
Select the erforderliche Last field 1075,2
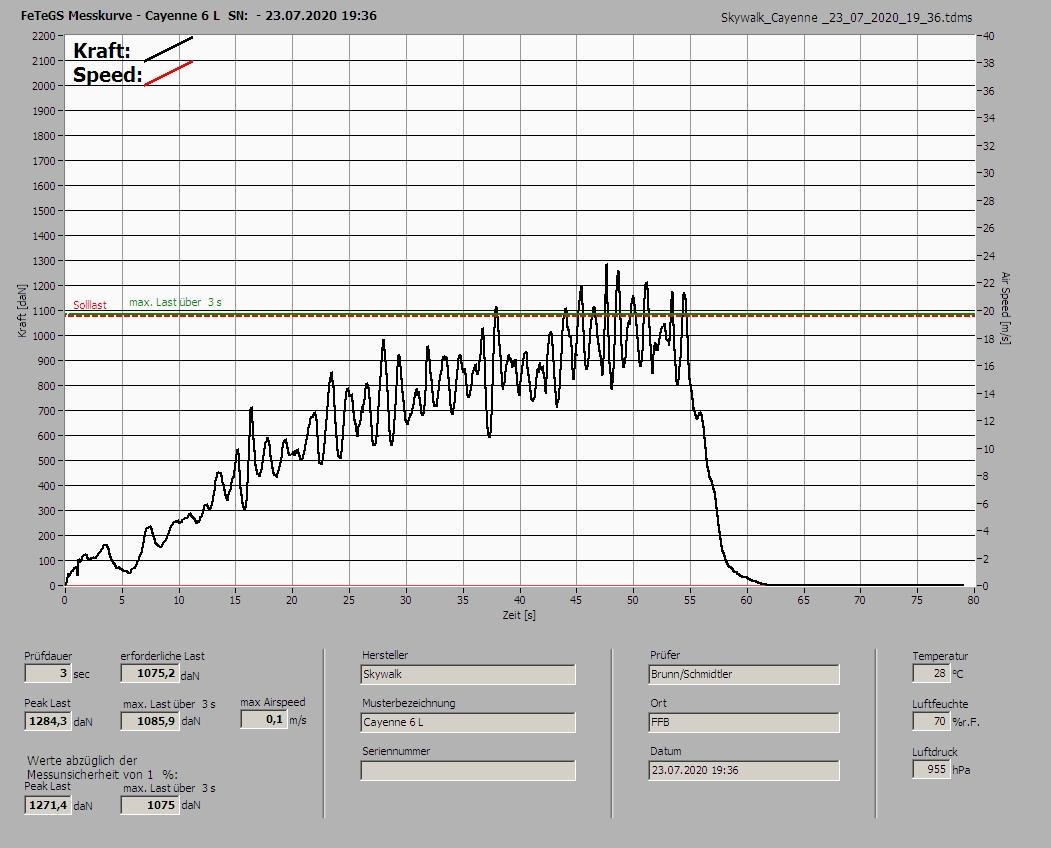(149, 673)
